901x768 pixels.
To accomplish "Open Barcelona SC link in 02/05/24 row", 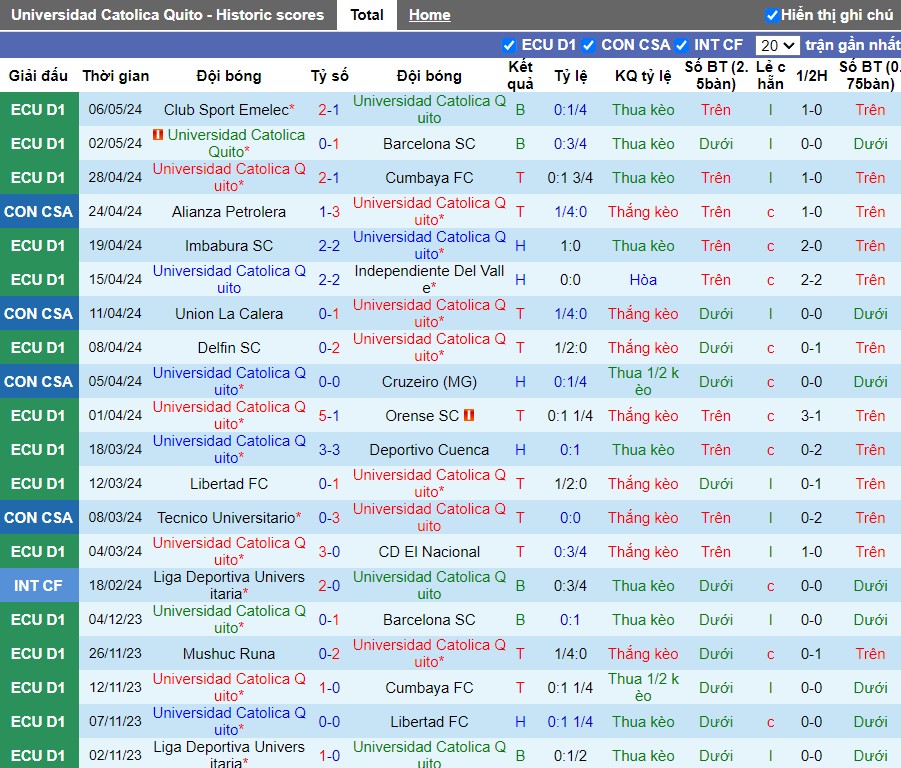I will pos(429,144).
